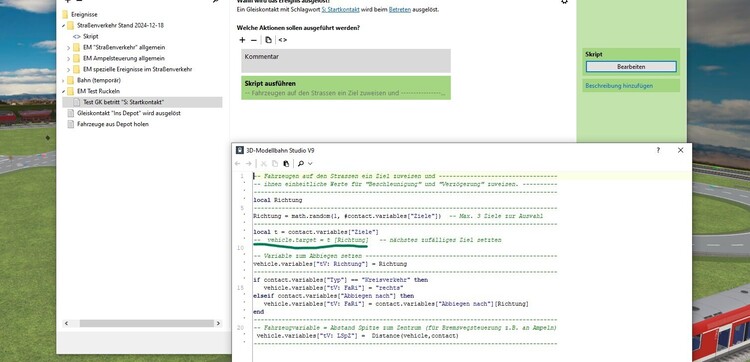This screenshot has height=362, width=750.
Task: Select the Skript ausführen action block
Action: tap(346, 88)
